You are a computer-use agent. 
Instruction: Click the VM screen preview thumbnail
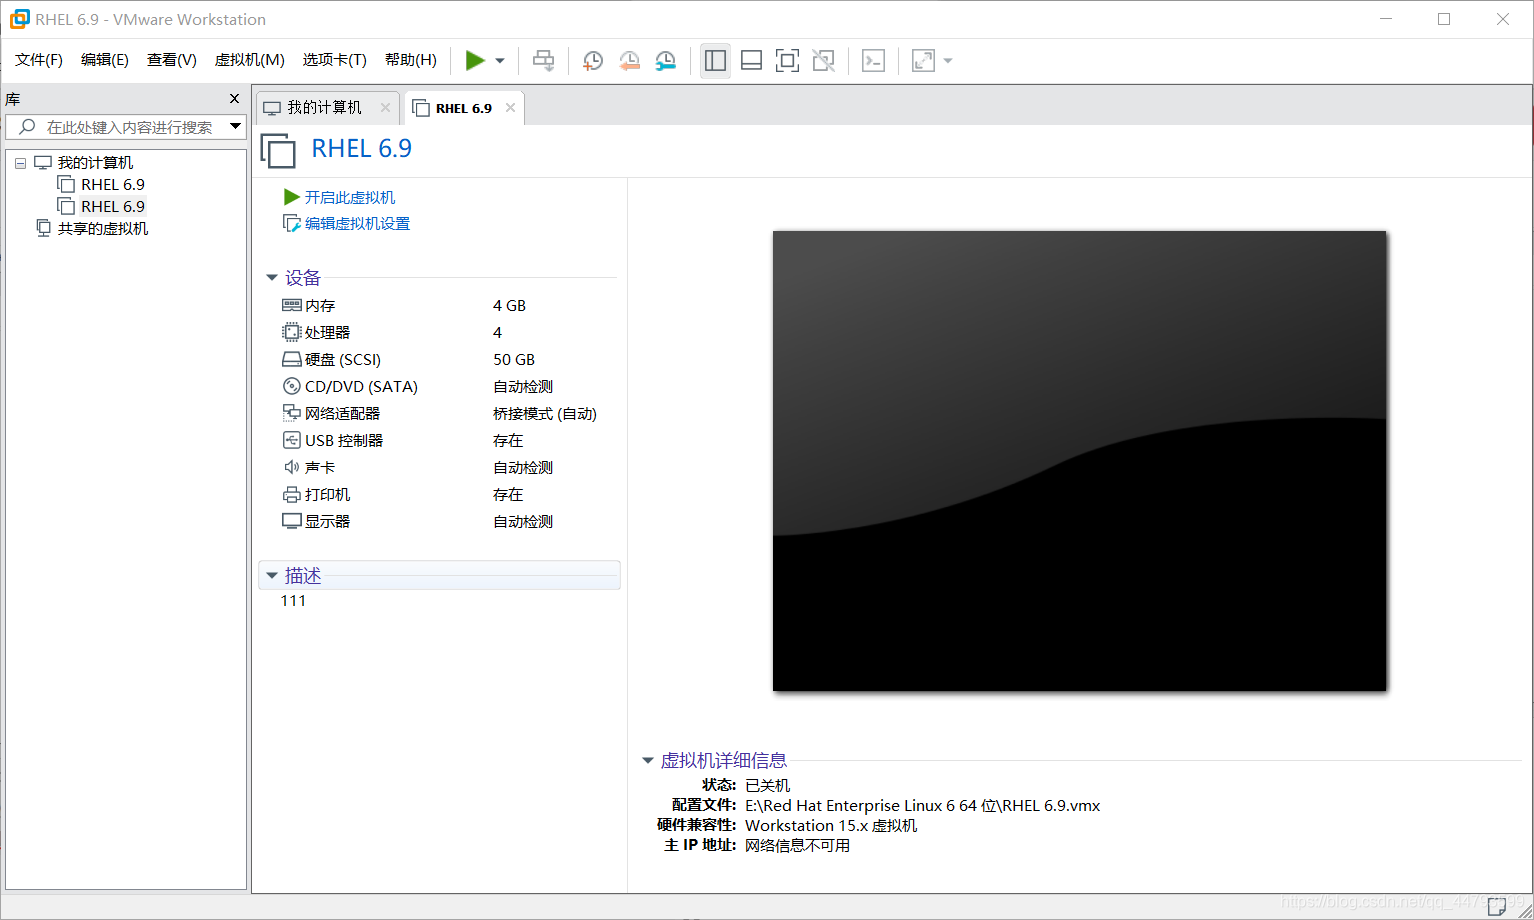1079,461
